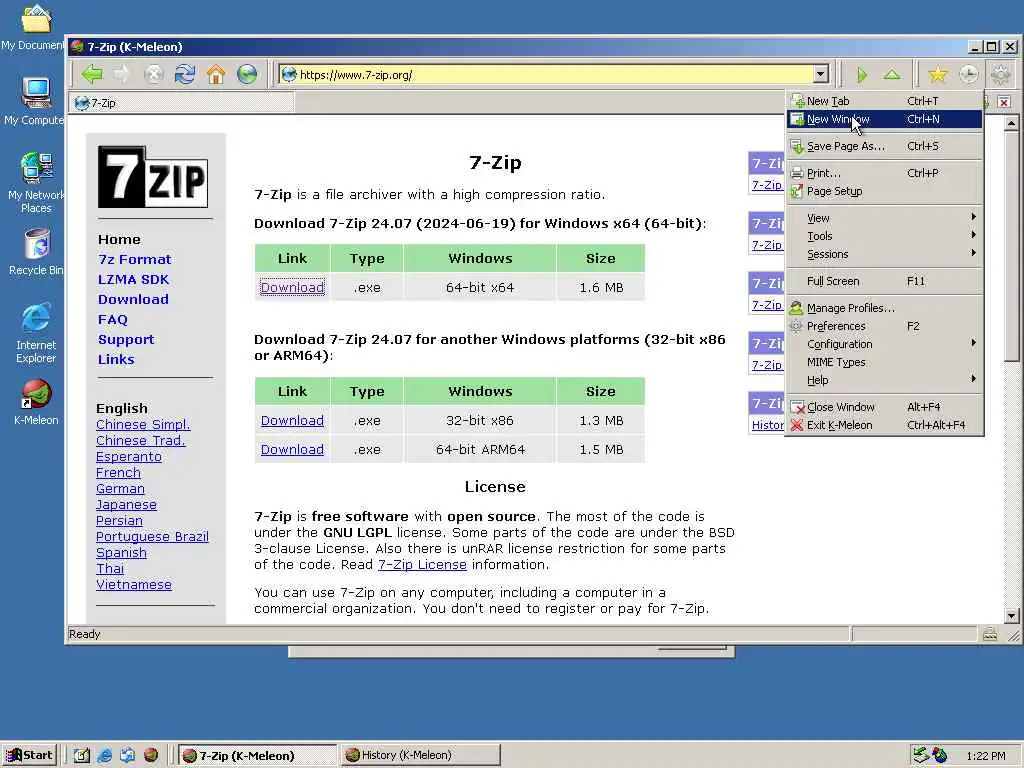Open the 7-Zip License link
1024x768 pixels.
[422, 565]
